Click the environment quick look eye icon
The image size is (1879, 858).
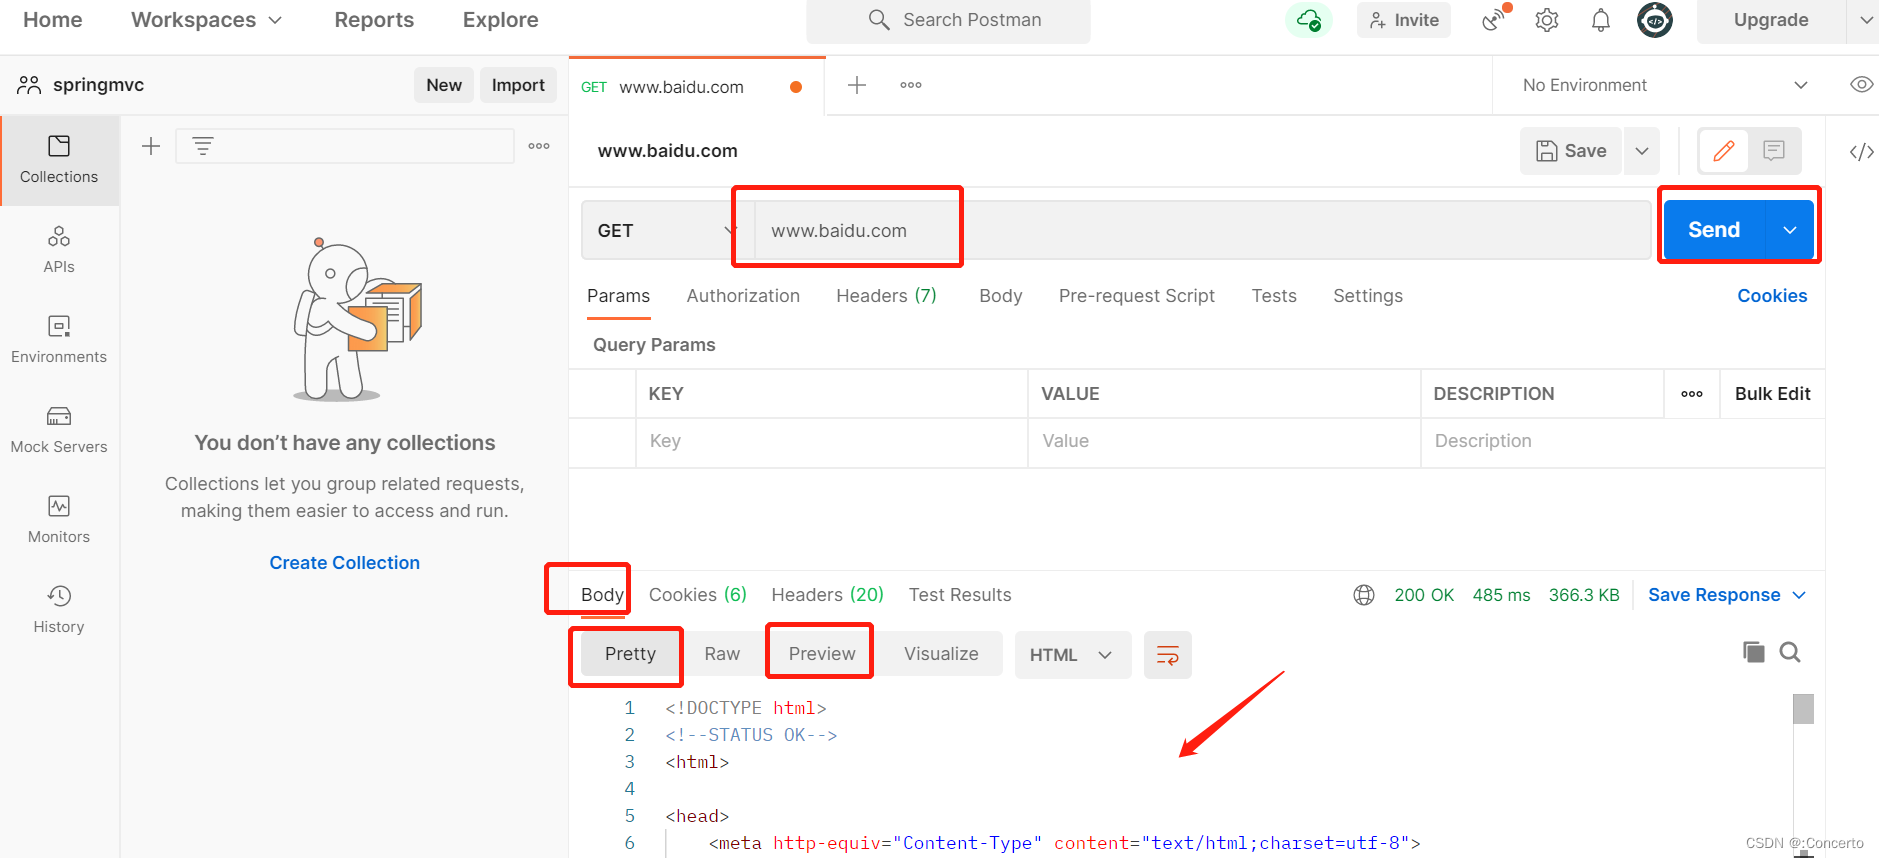(1861, 85)
